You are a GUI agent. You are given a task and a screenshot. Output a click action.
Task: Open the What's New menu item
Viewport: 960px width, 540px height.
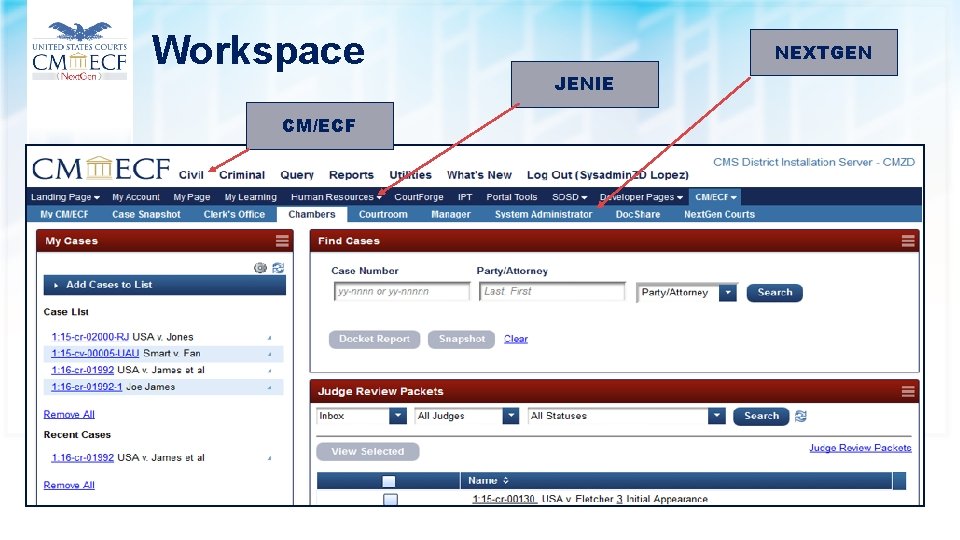[x=479, y=175]
